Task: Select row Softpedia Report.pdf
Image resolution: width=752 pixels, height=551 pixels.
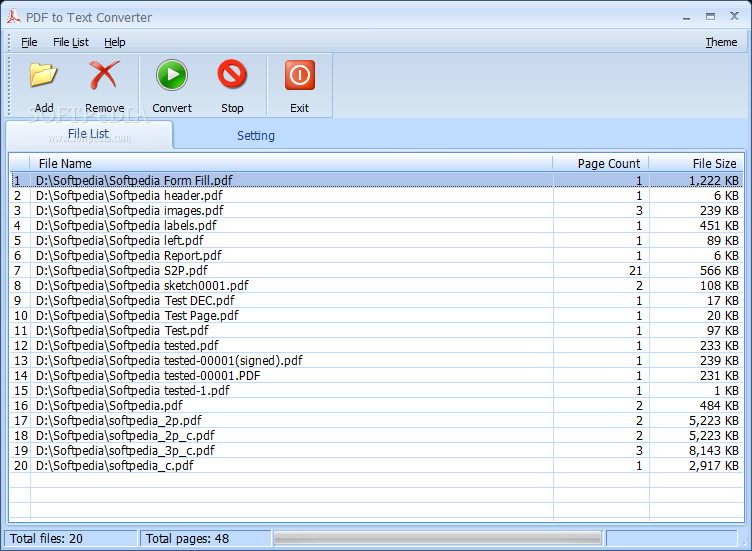Action: pos(376,256)
